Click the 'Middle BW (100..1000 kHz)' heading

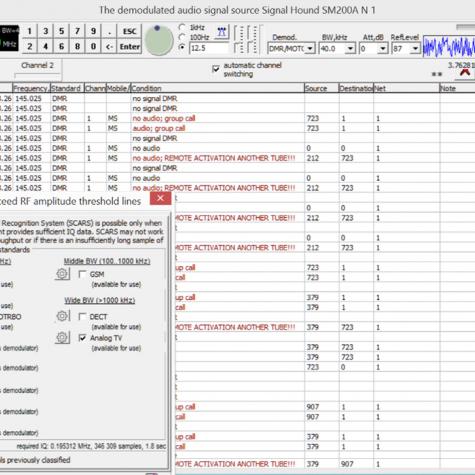(107, 261)
